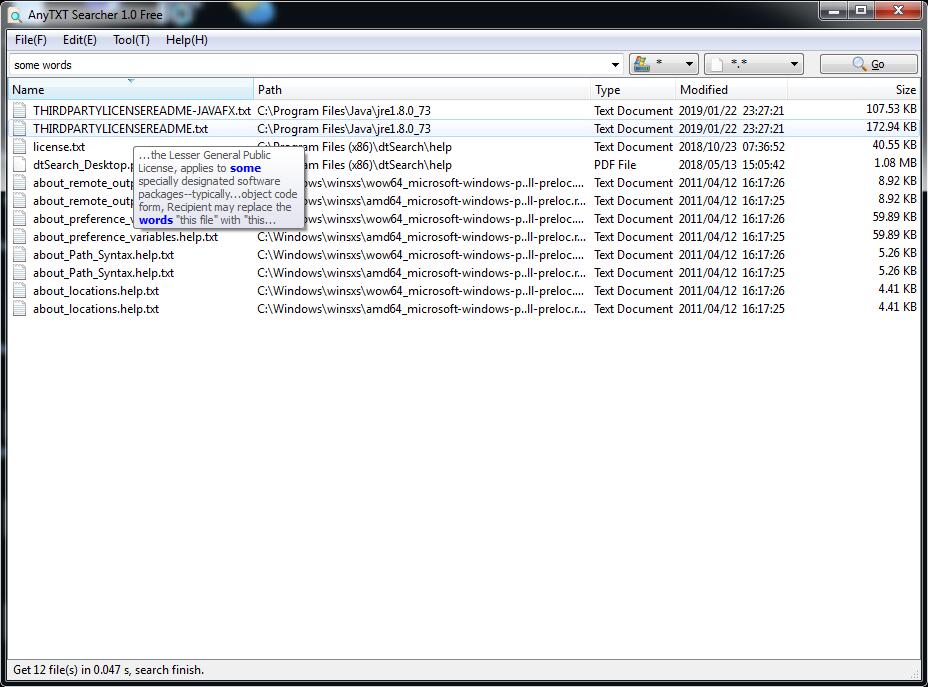Click file icon of about_preference_variables.help.txt amd64 row
The width and height of the screenshot is (928, 687).
pyautogui.click(x=20, y=237)
